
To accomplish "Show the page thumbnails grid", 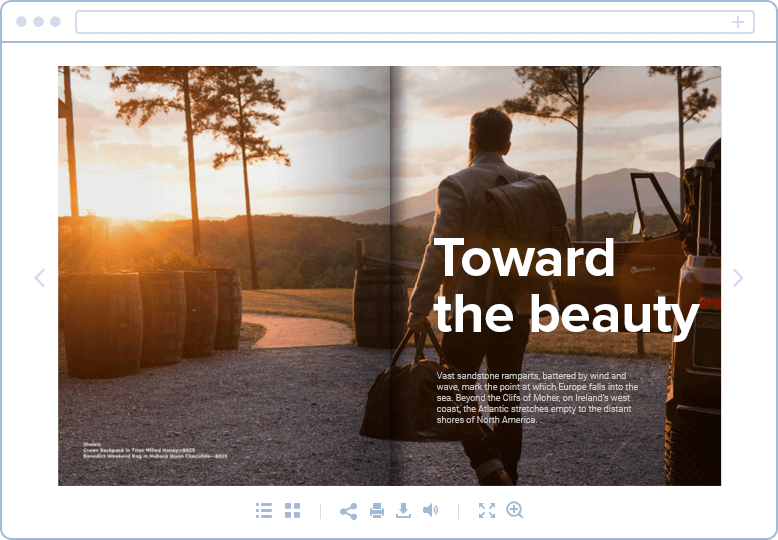I will 292,511.
